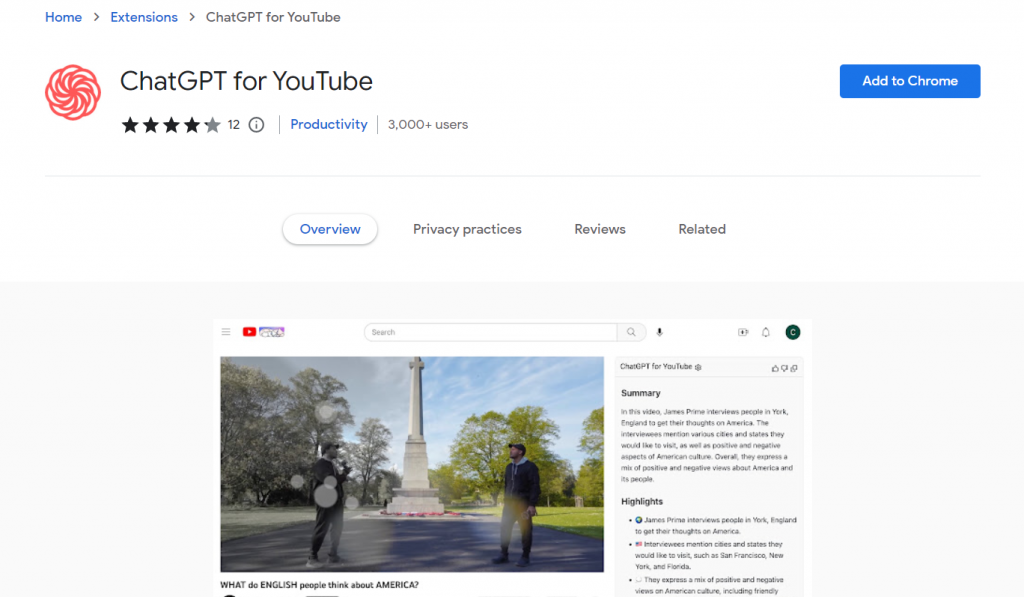Click the five-star rating display
The height and width of the screenshot is (597, 1024).
[x=171, y=125]
